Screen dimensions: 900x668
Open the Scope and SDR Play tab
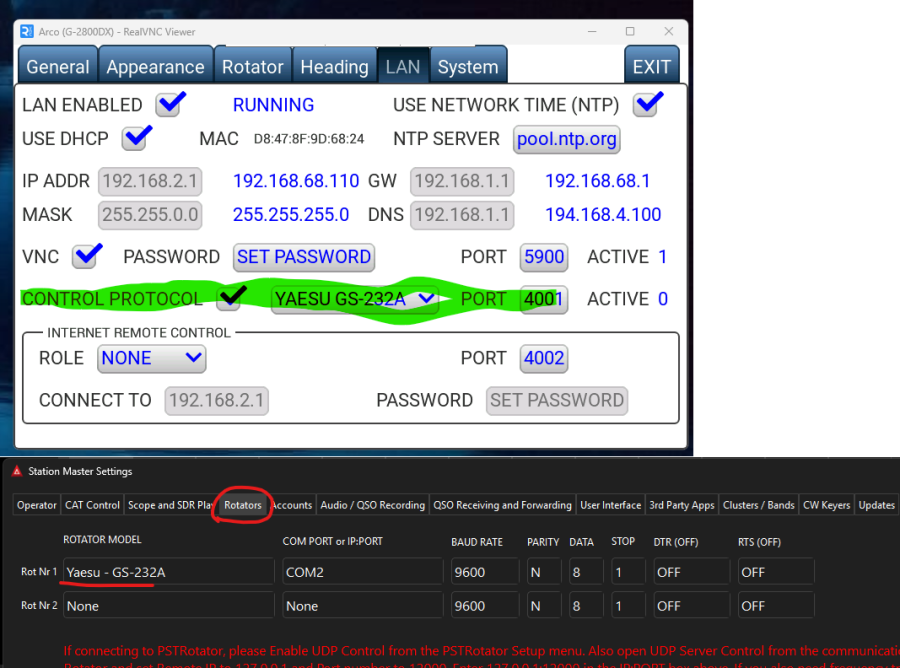[x=170, y=505]
